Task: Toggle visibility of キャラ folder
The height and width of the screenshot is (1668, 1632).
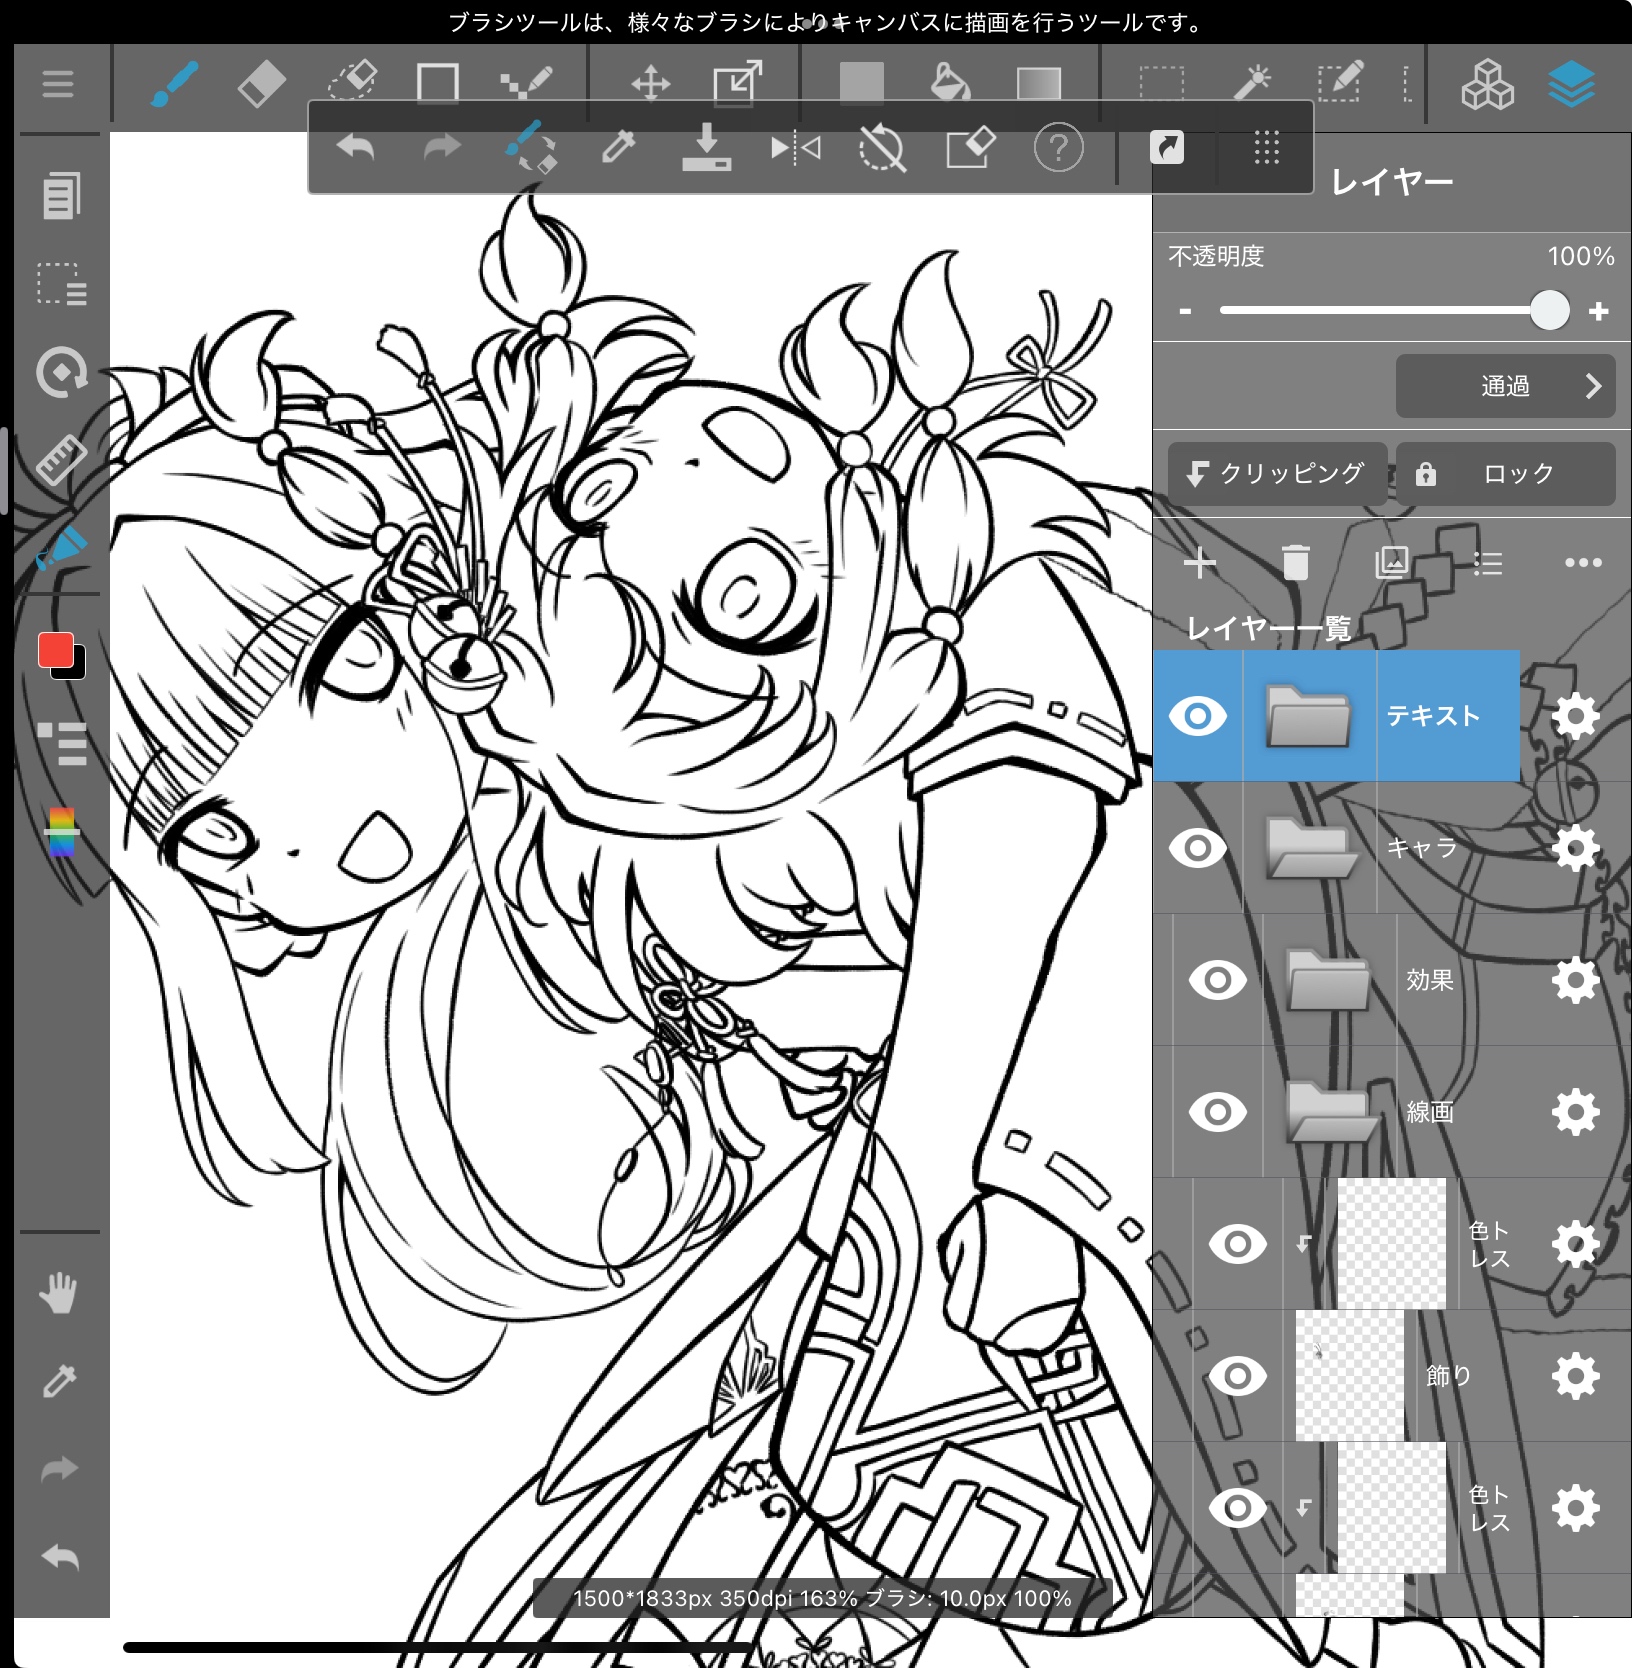Action: (x=1197, y=848)
